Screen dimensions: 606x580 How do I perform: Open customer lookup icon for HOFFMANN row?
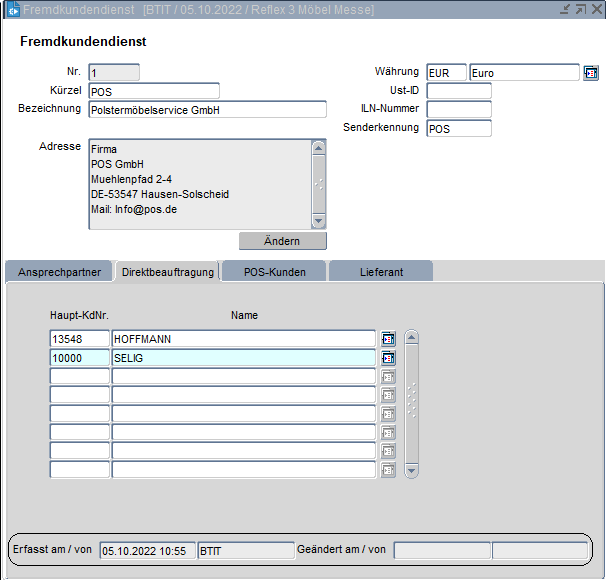[389, 339]
